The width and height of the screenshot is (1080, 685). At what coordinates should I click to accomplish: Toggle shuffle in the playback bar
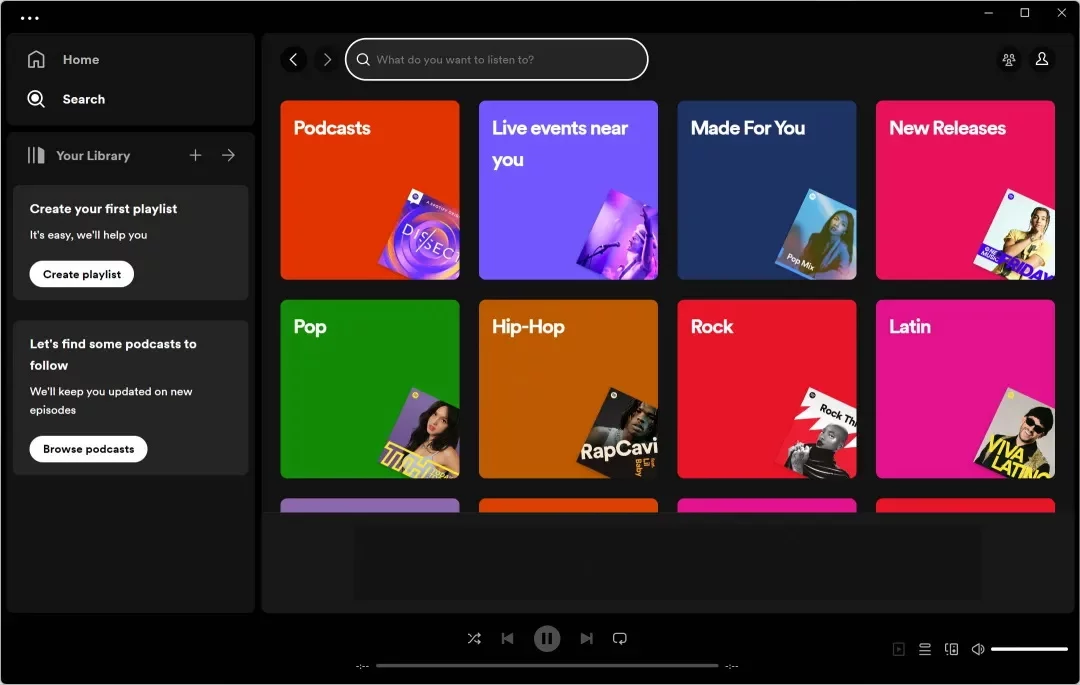click(474, 638)
